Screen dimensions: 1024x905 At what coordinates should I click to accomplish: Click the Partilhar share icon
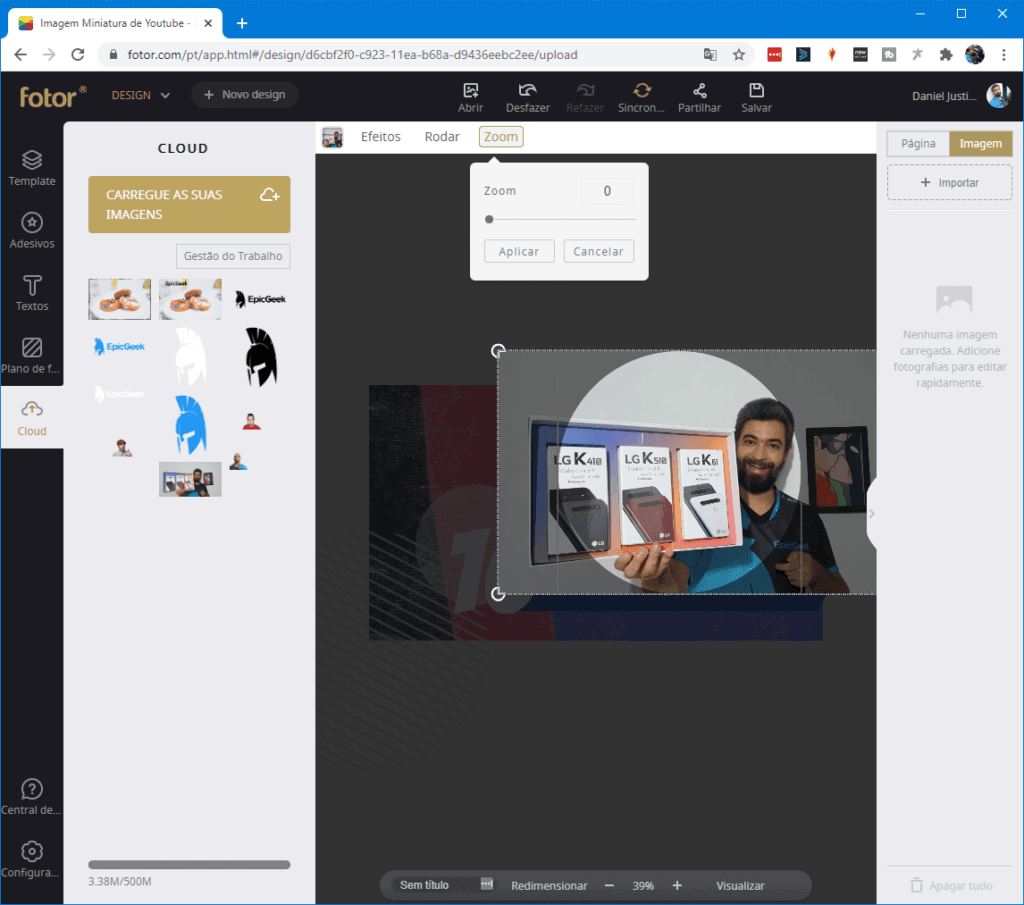tap(699, 91)
